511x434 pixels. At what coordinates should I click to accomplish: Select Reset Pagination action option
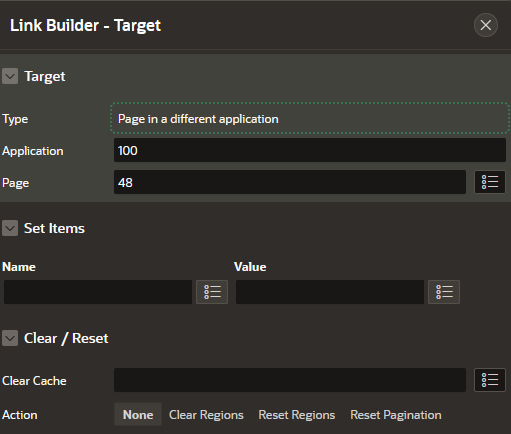click(x=396, y=415)
